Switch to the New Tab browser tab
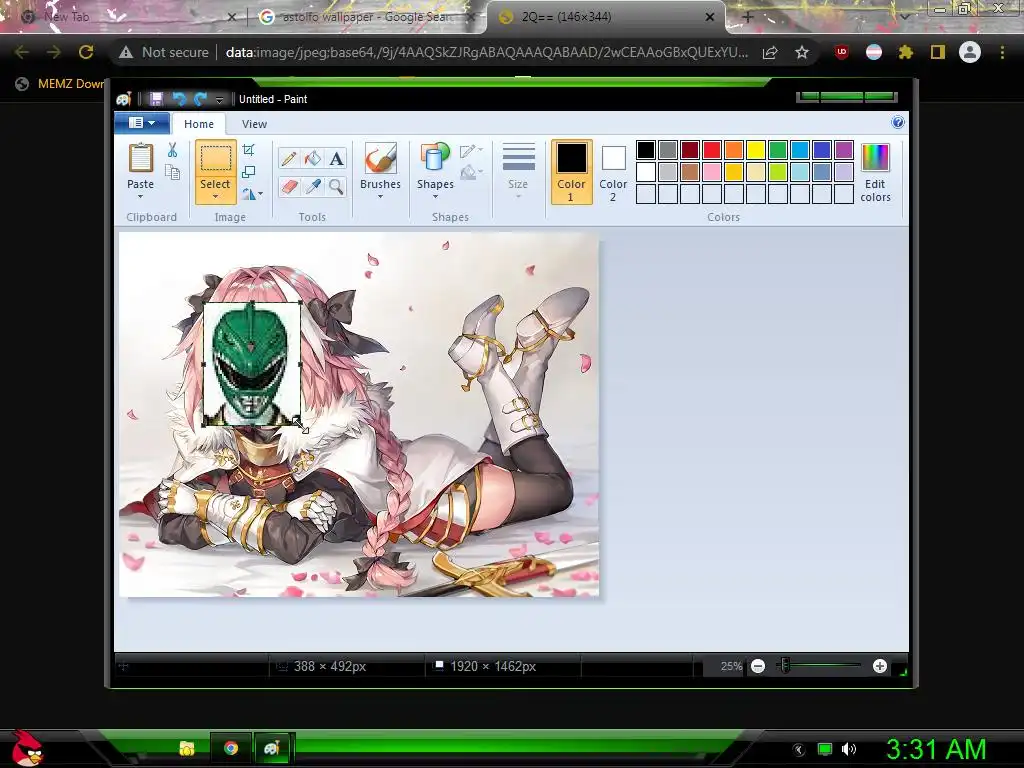Image resolution: width=1024 pixels, height=768 pixels. pos(124,17)
